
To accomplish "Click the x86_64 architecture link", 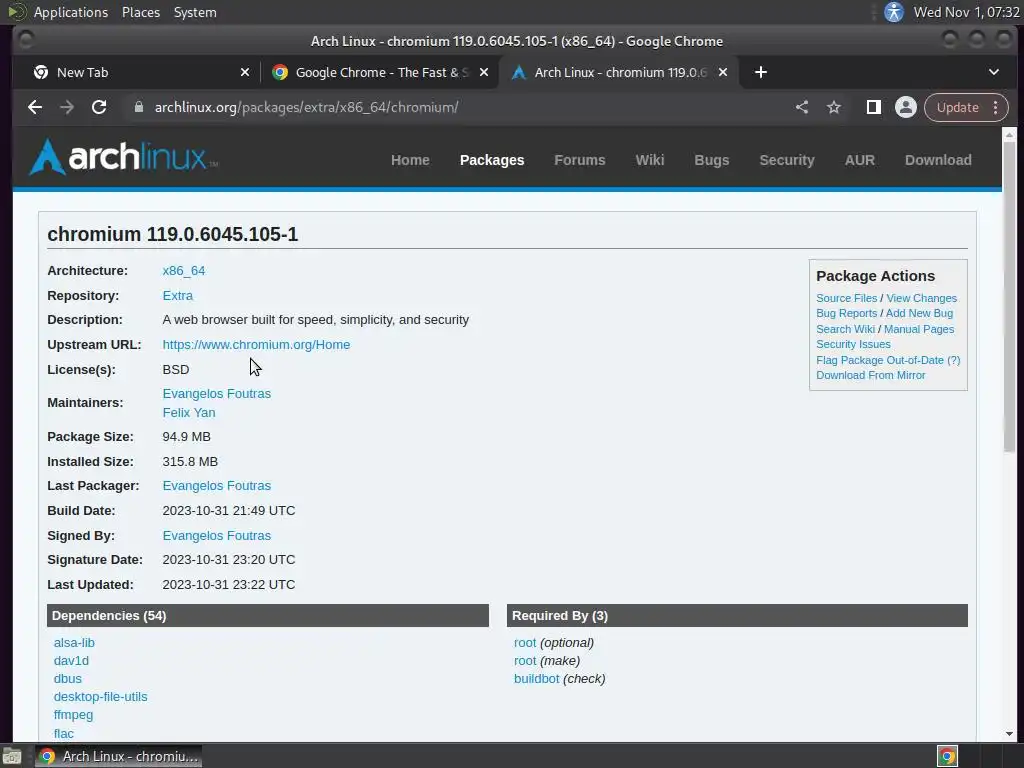I will coord(184,270).
